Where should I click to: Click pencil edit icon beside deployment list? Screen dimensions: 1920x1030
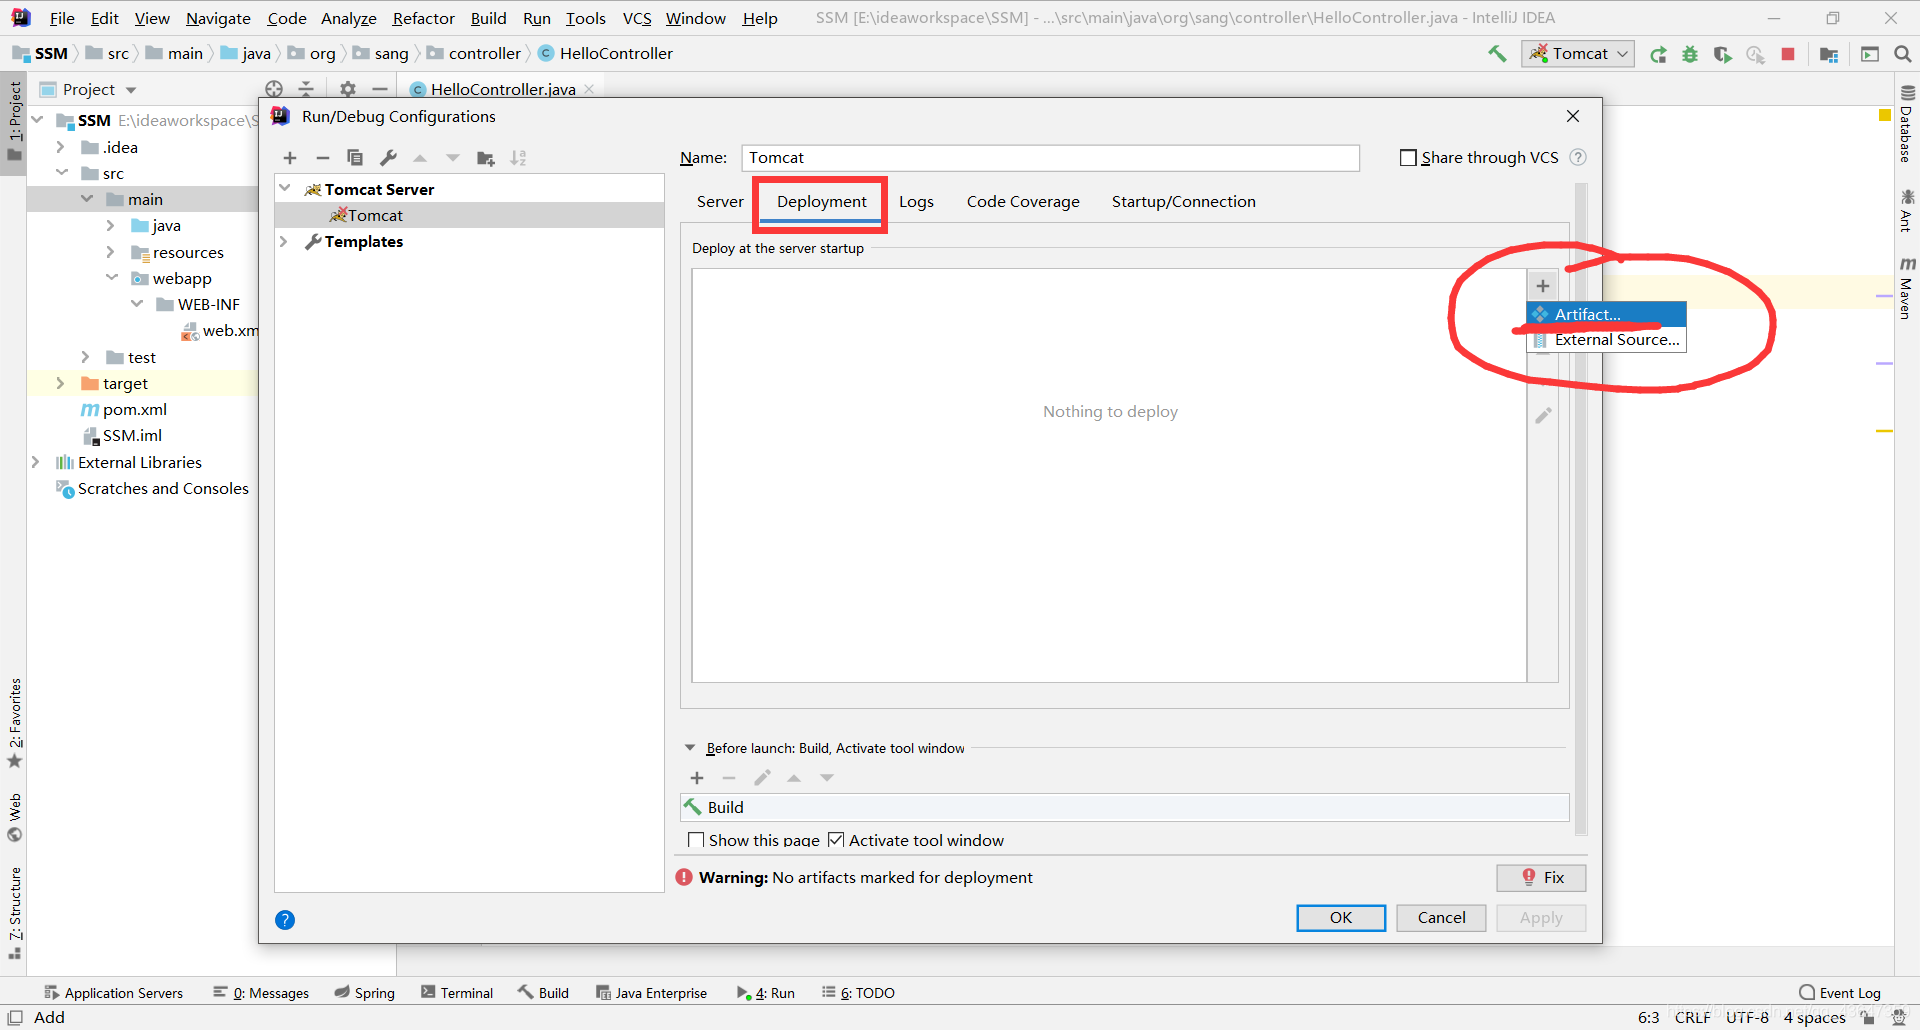click(x=1543, y=415)
